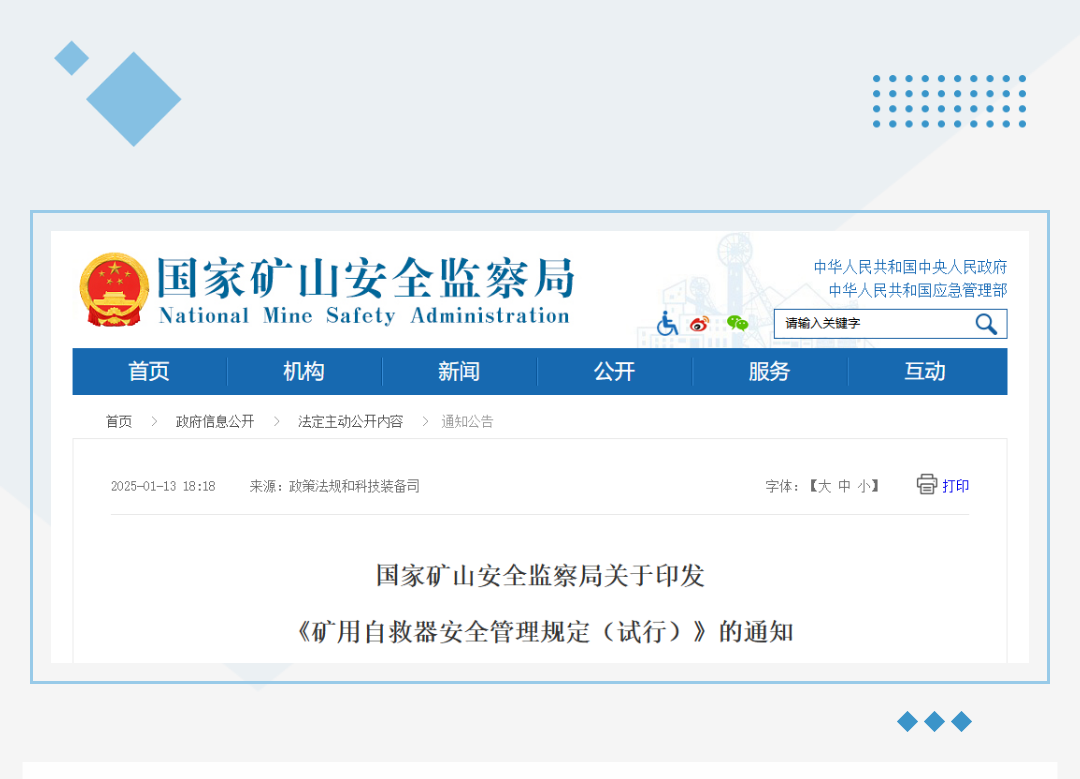
Task: Click the 国家矿山安全监察局 site title
Action: (x=366, y=279)
